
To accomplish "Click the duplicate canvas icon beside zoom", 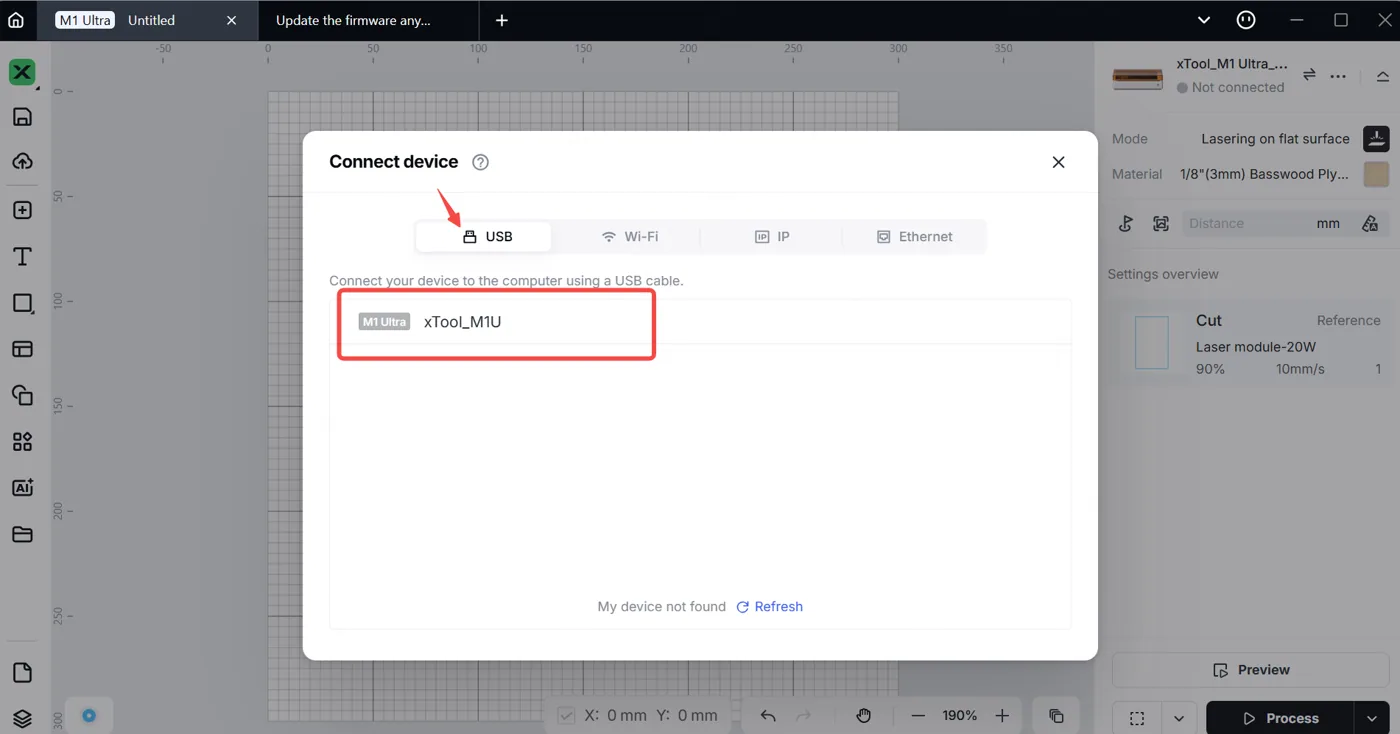I will (x=1056, y=716).
